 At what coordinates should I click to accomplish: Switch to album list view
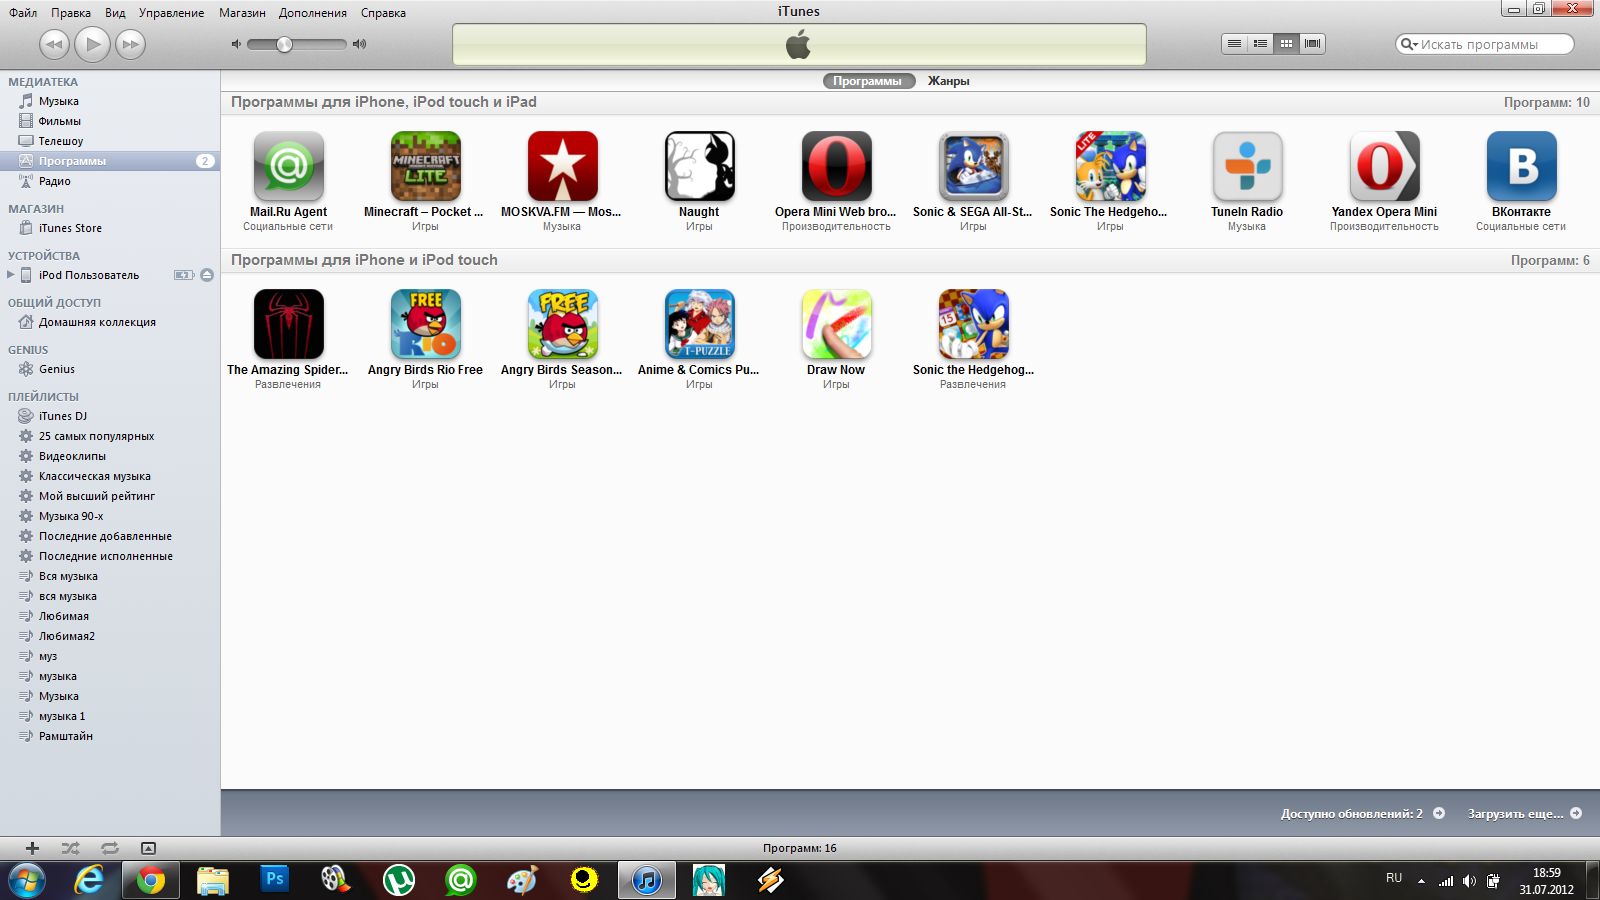click(1260, 44)
